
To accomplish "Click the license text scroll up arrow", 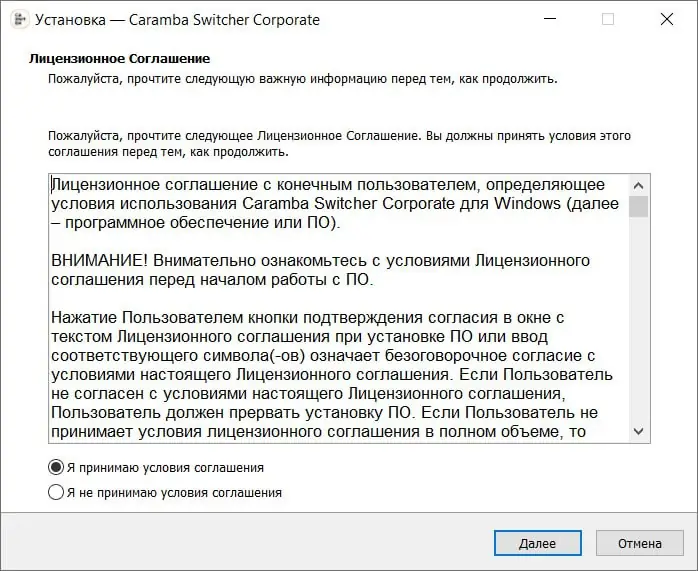I will tap(638, 185).
